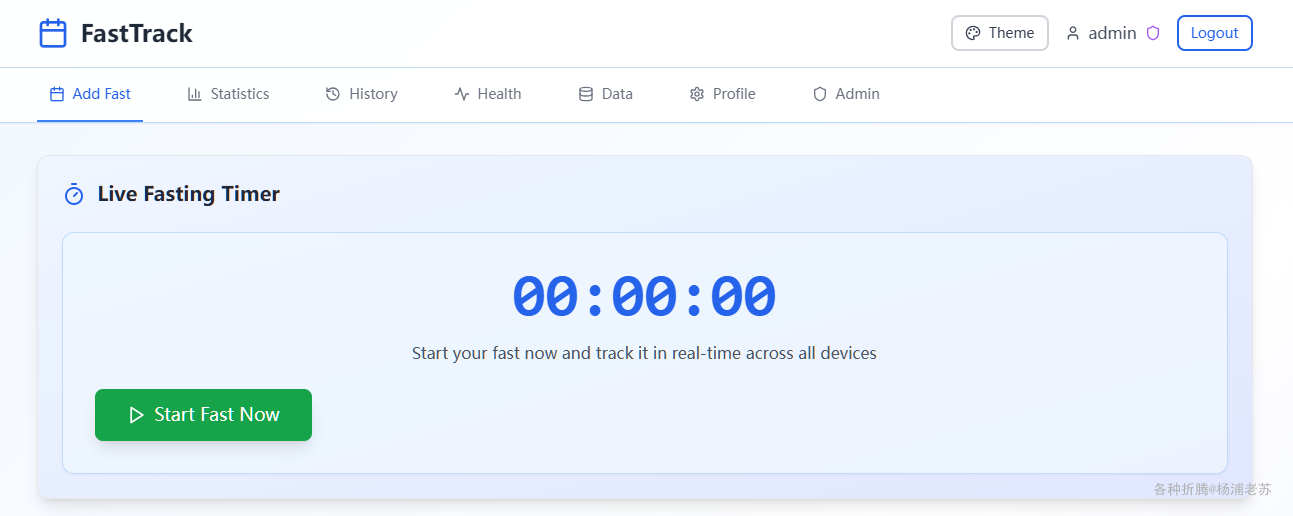Click the 'Start your fast now' description text
The width and height of the screenshot is (1293, 516).
tap(644, 353)
